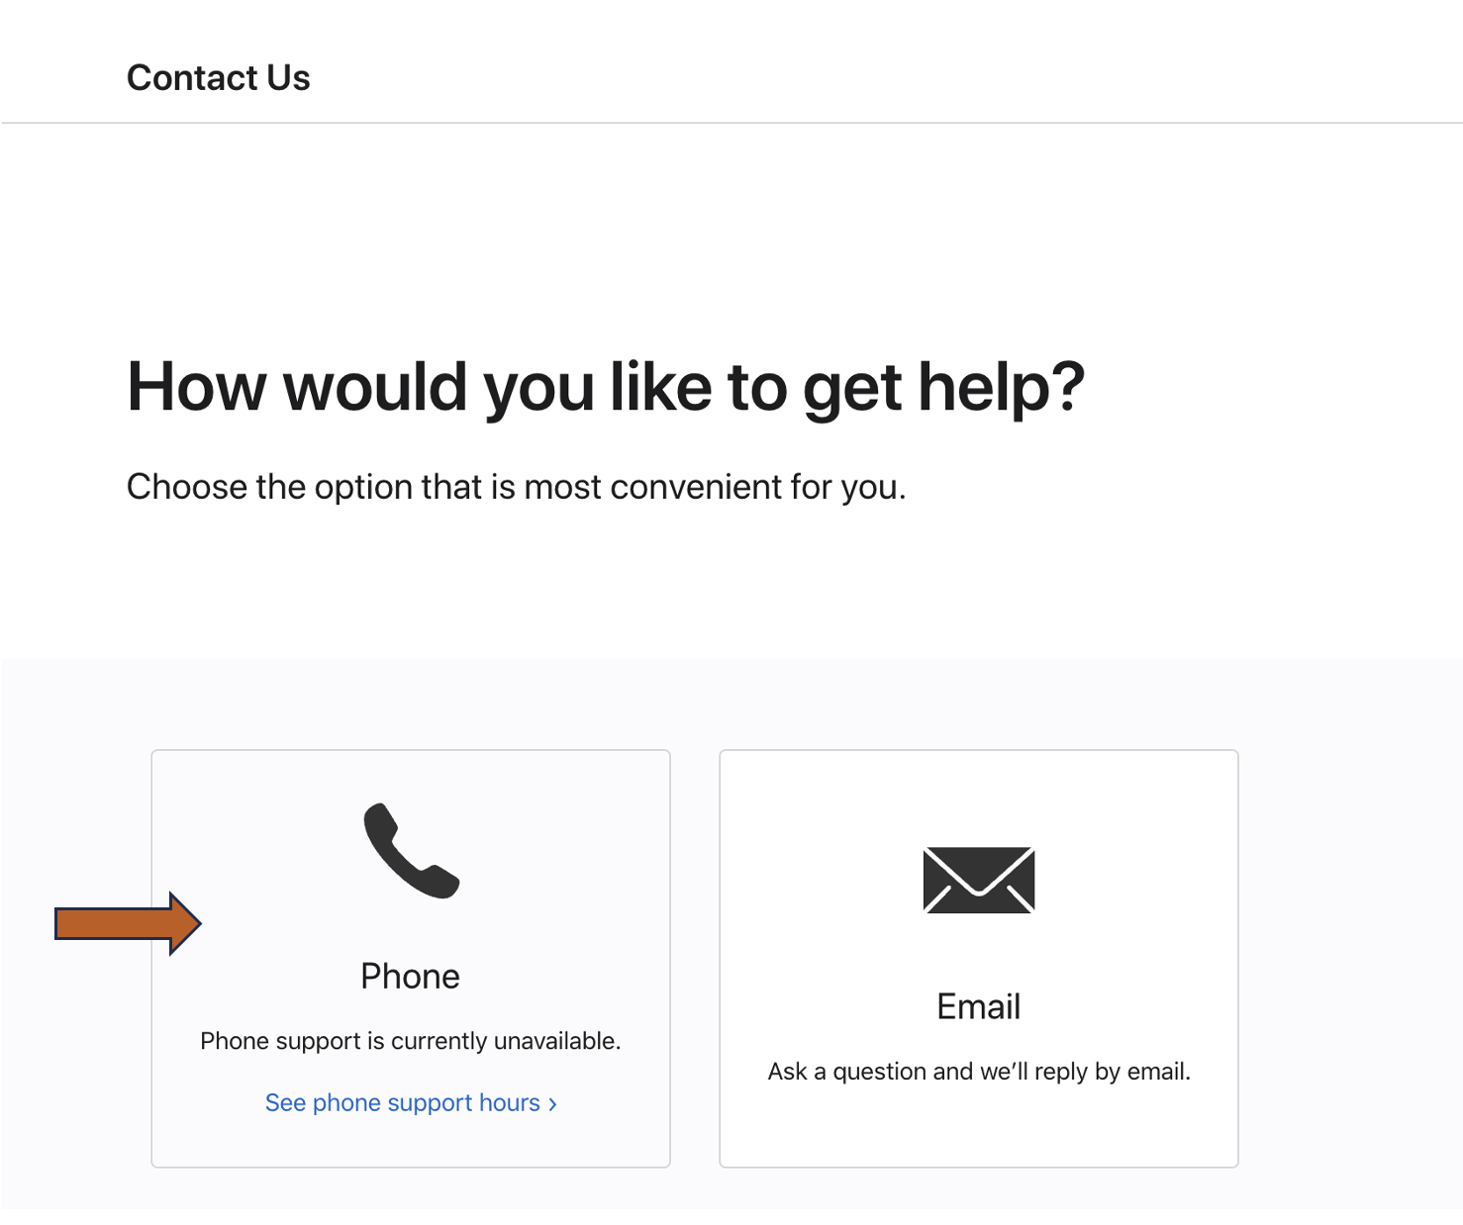1463x1225 pixels.
Task: Select the "Phone" option title
Action: [410, 976]
